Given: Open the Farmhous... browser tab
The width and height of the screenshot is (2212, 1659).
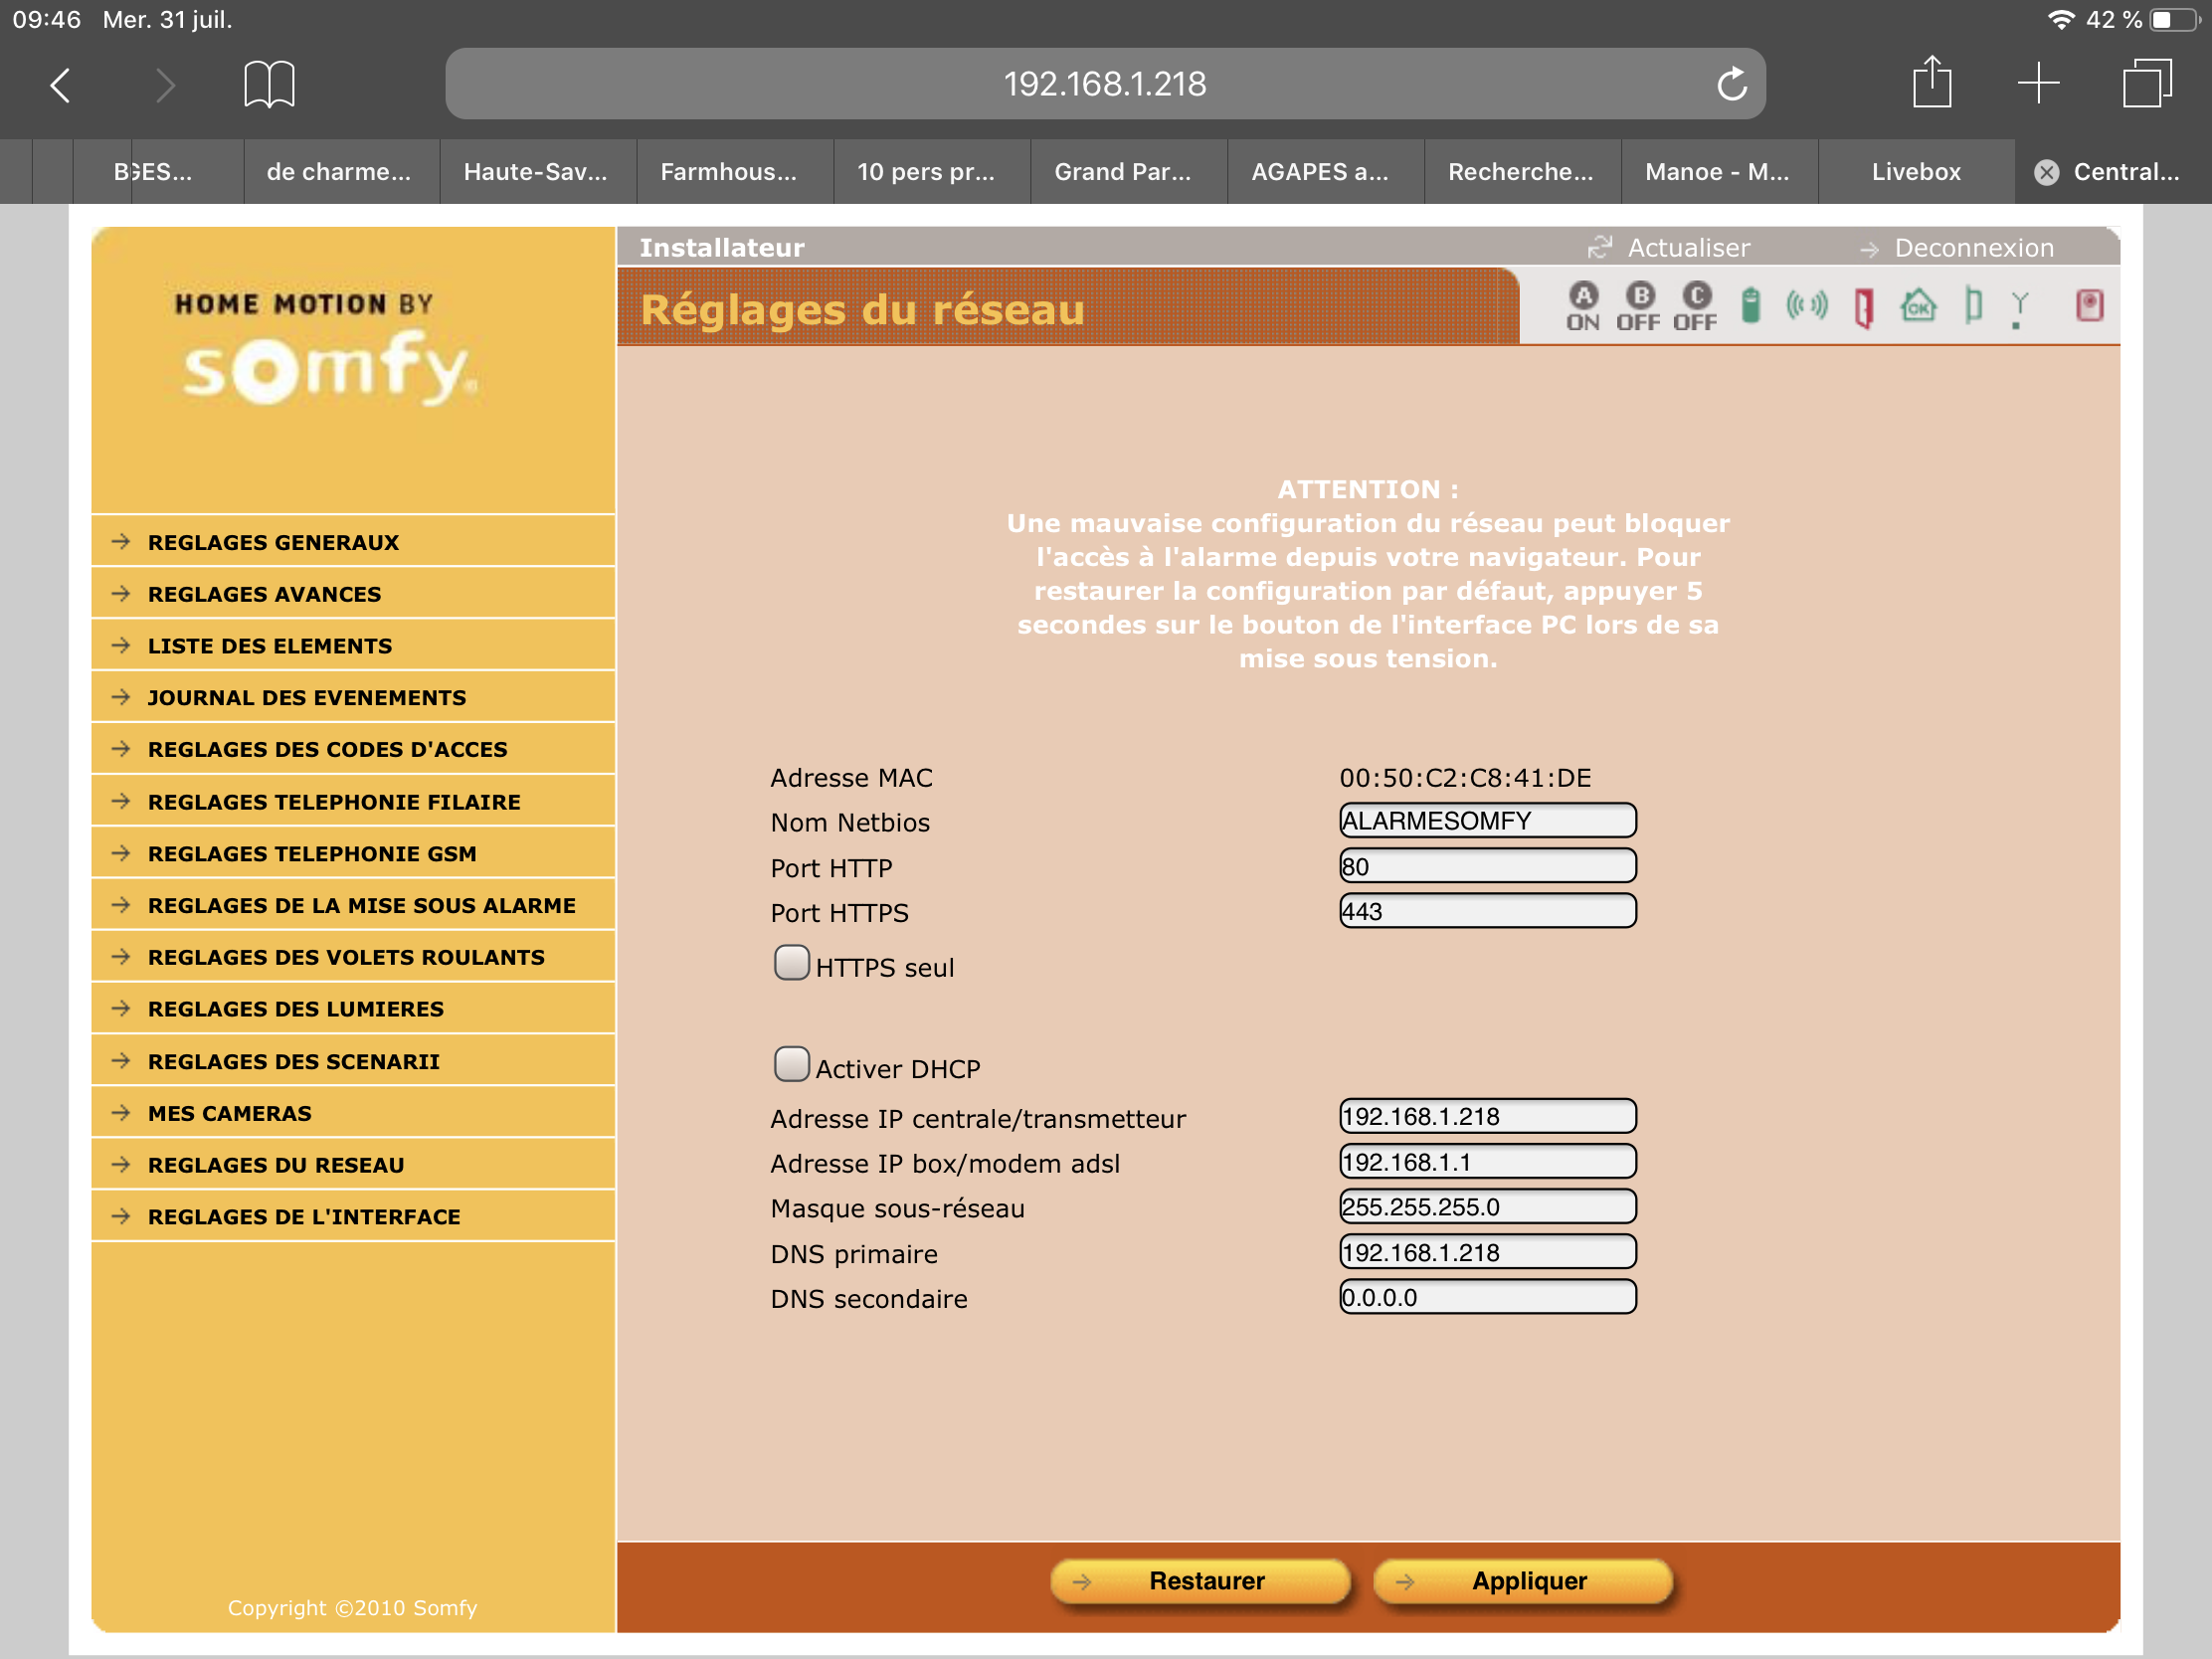Looking at the screenshot, I should pos(728,172).
